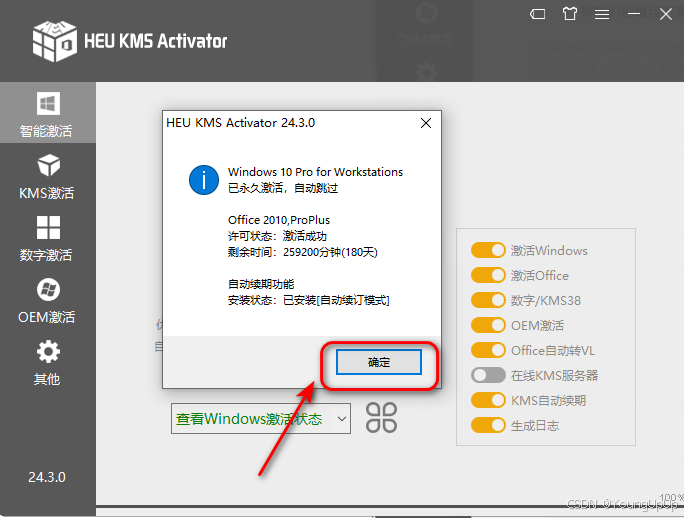Open the 数字激活 digital activation tab
The height and width of the screenshot is (518, 684).
[47, 239]
